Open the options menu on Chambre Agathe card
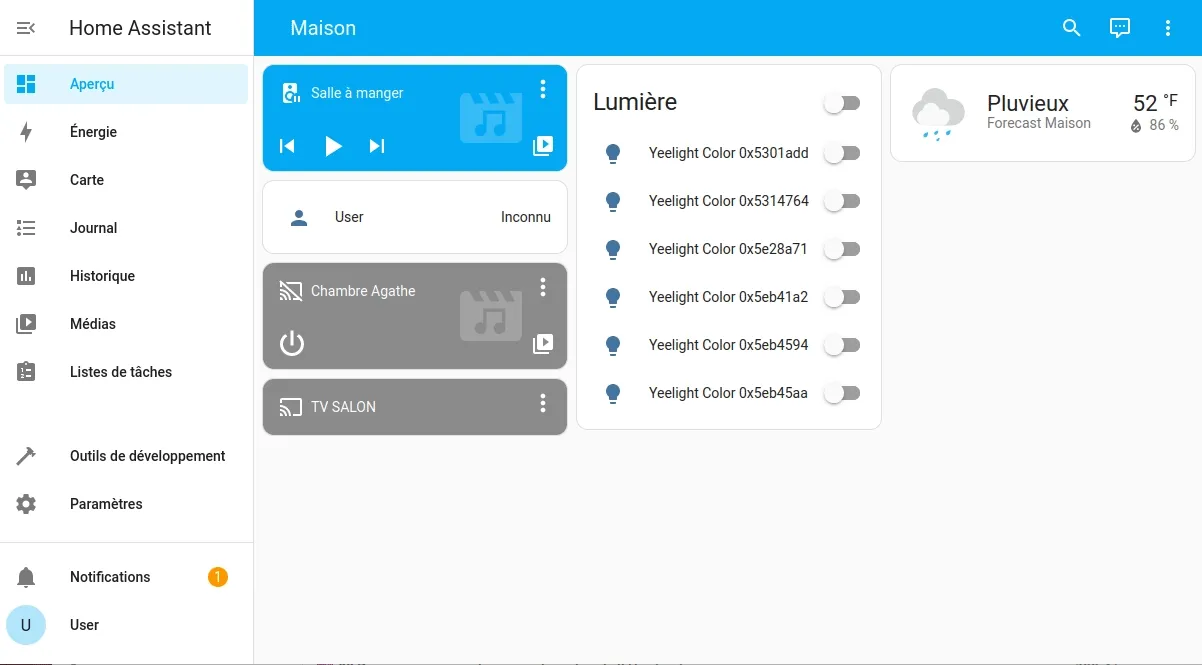 [x=543, y=287]
